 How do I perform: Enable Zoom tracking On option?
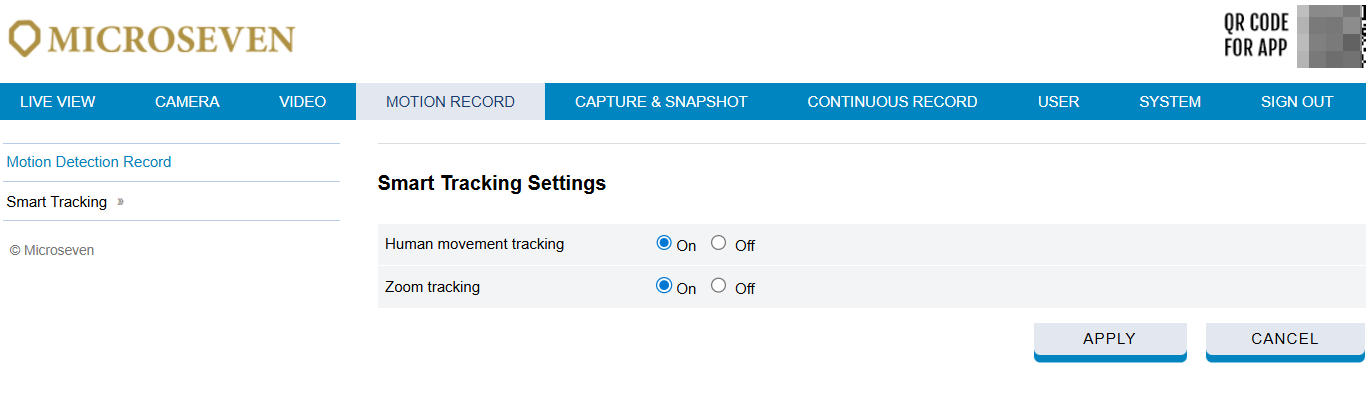point(664,286)
